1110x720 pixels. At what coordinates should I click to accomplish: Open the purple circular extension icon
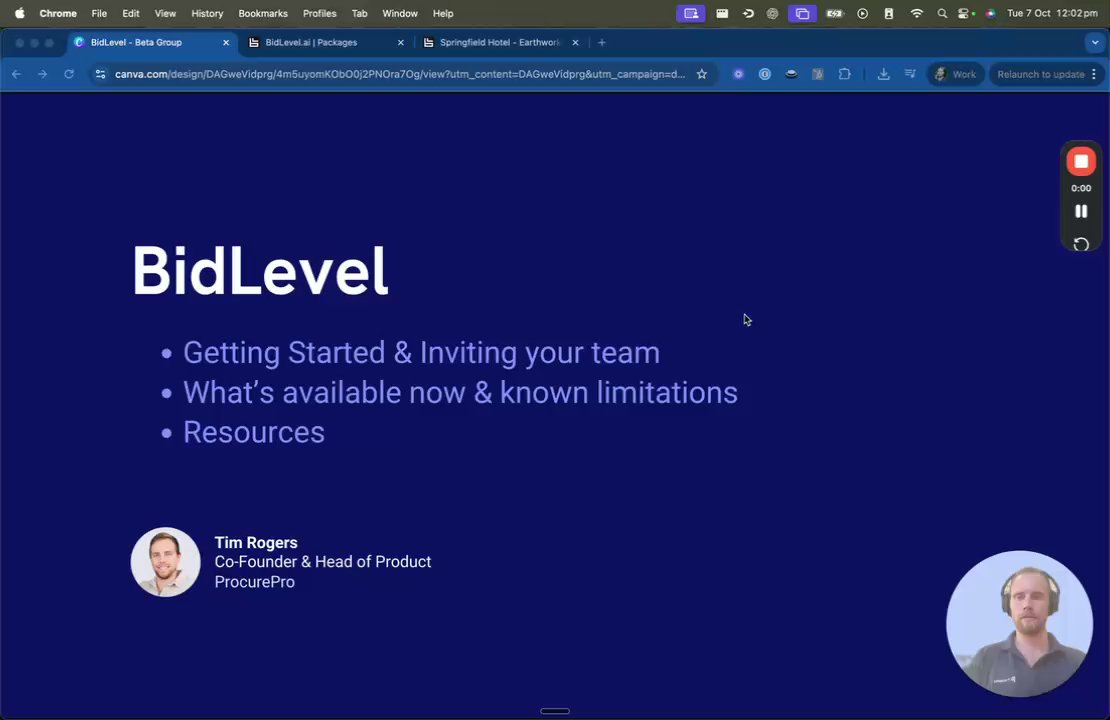click(x=738, y=74)
